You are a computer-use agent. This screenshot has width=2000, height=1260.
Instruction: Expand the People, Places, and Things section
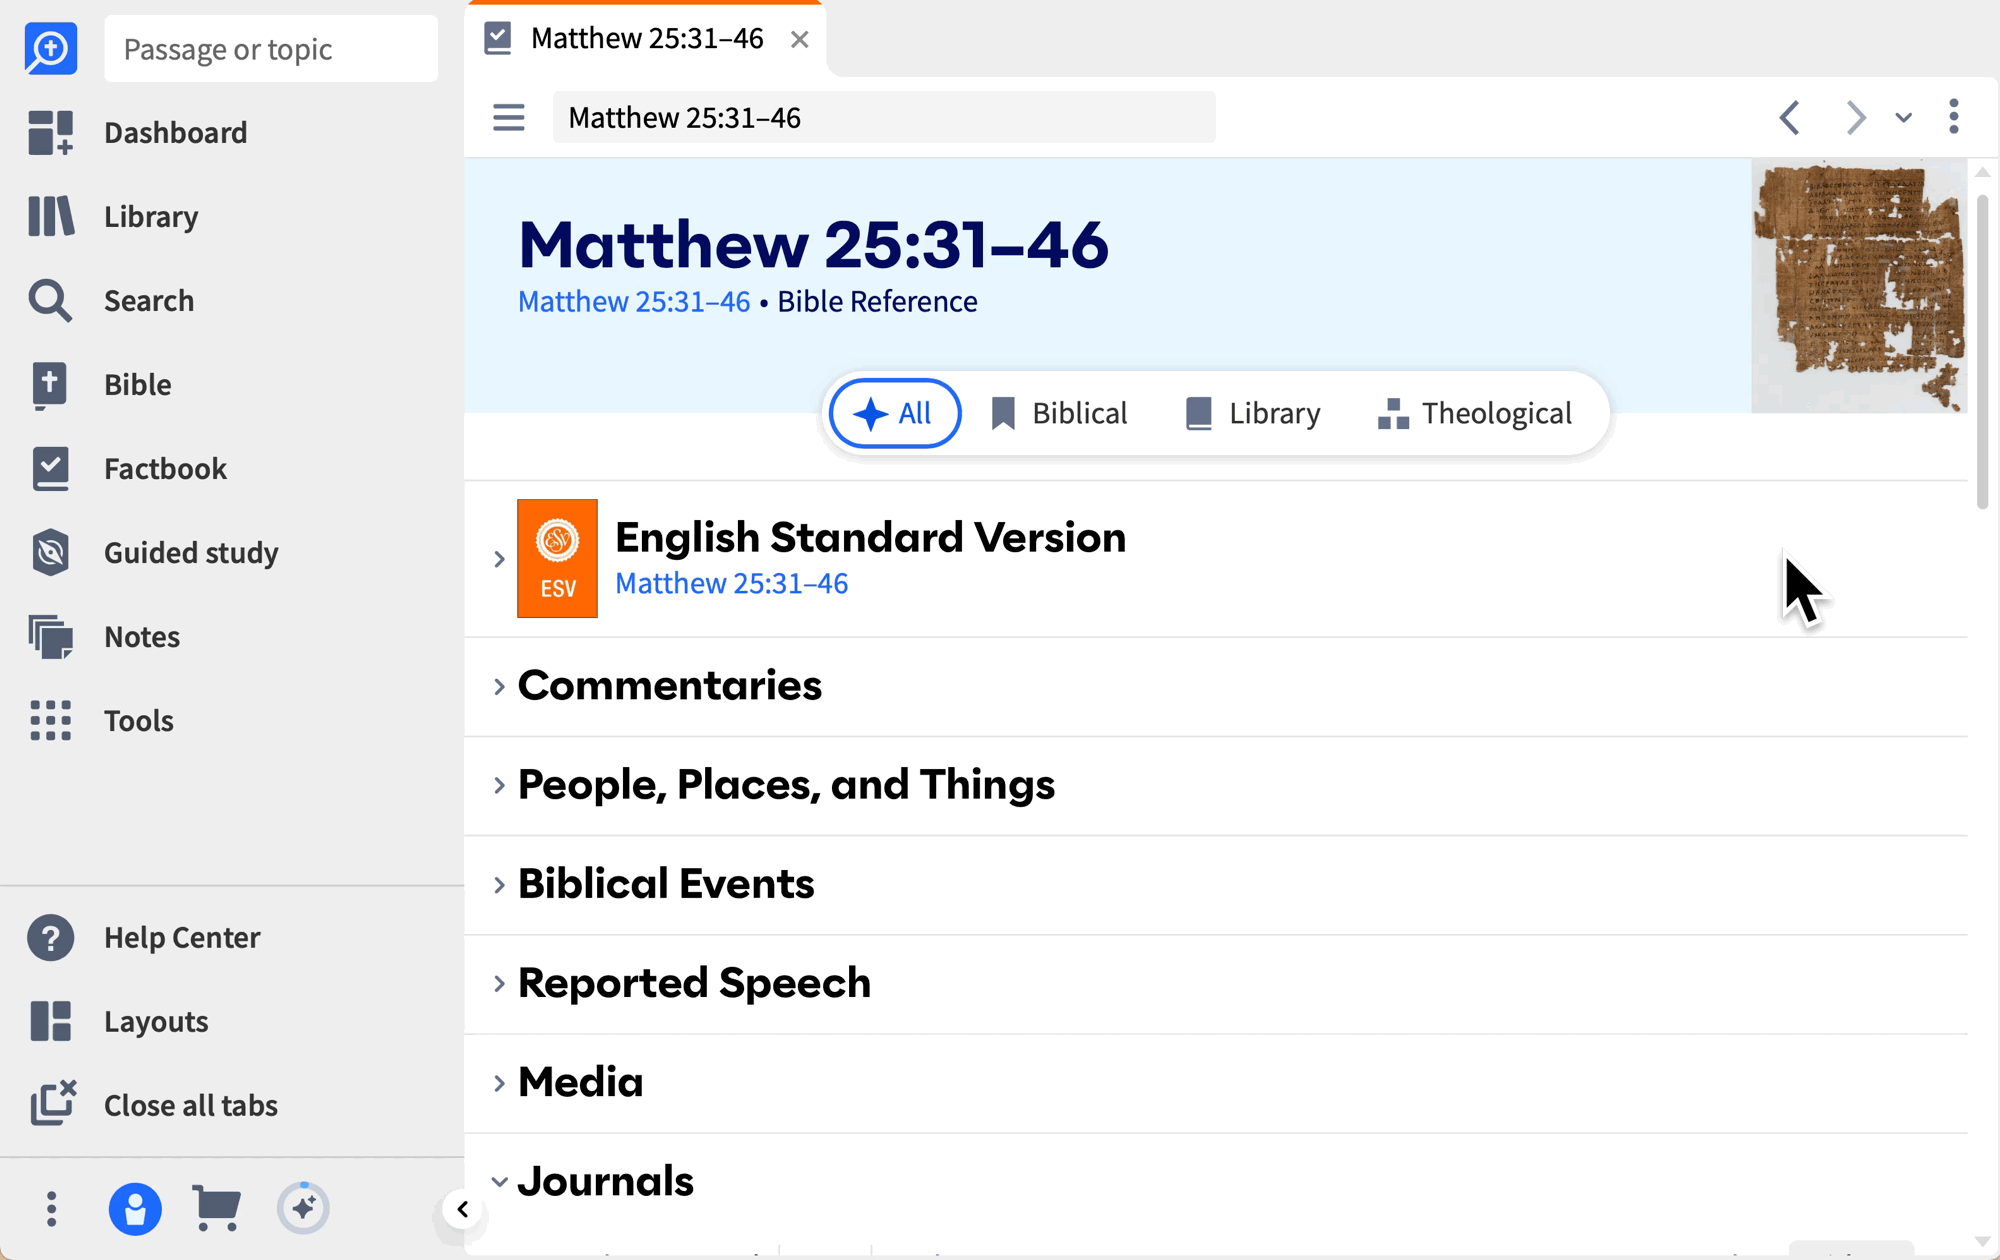(x=499, y=785)
